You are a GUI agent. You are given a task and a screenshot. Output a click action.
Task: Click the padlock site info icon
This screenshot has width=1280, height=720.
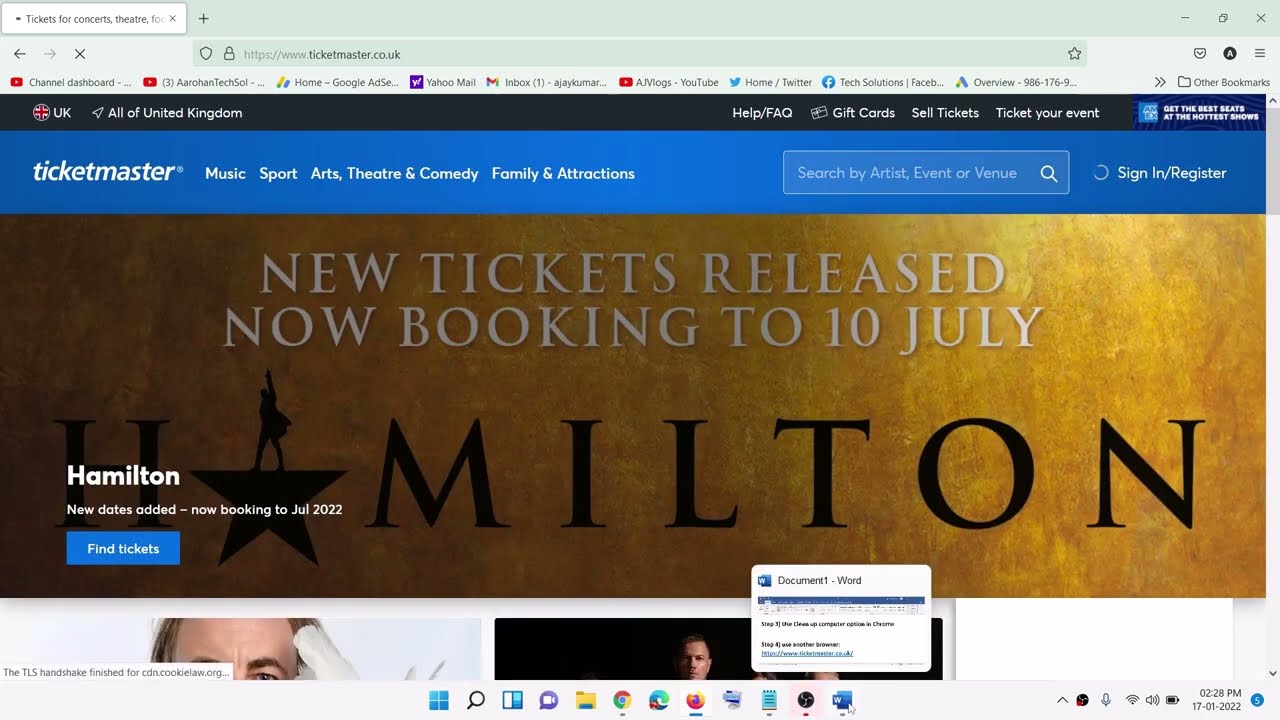(229, 54)
